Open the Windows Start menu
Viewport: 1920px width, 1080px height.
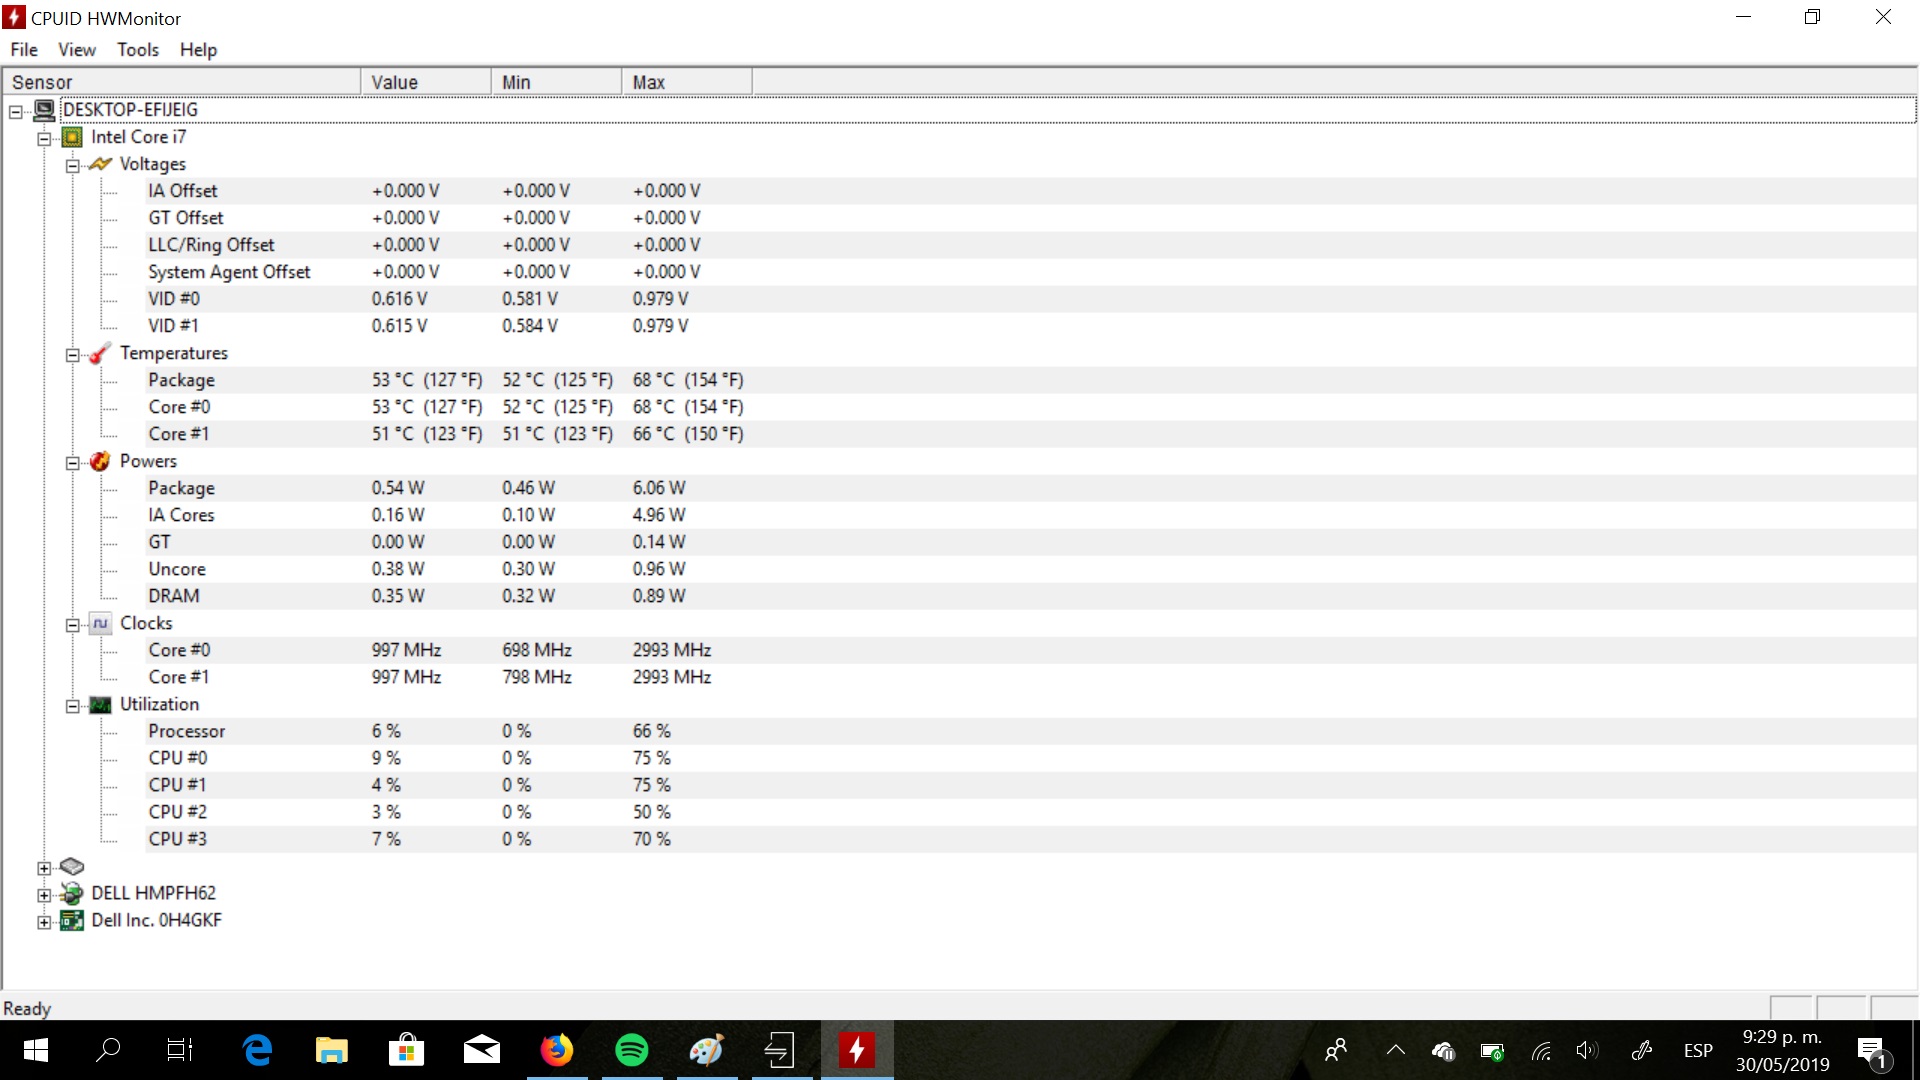[36, 1050]
